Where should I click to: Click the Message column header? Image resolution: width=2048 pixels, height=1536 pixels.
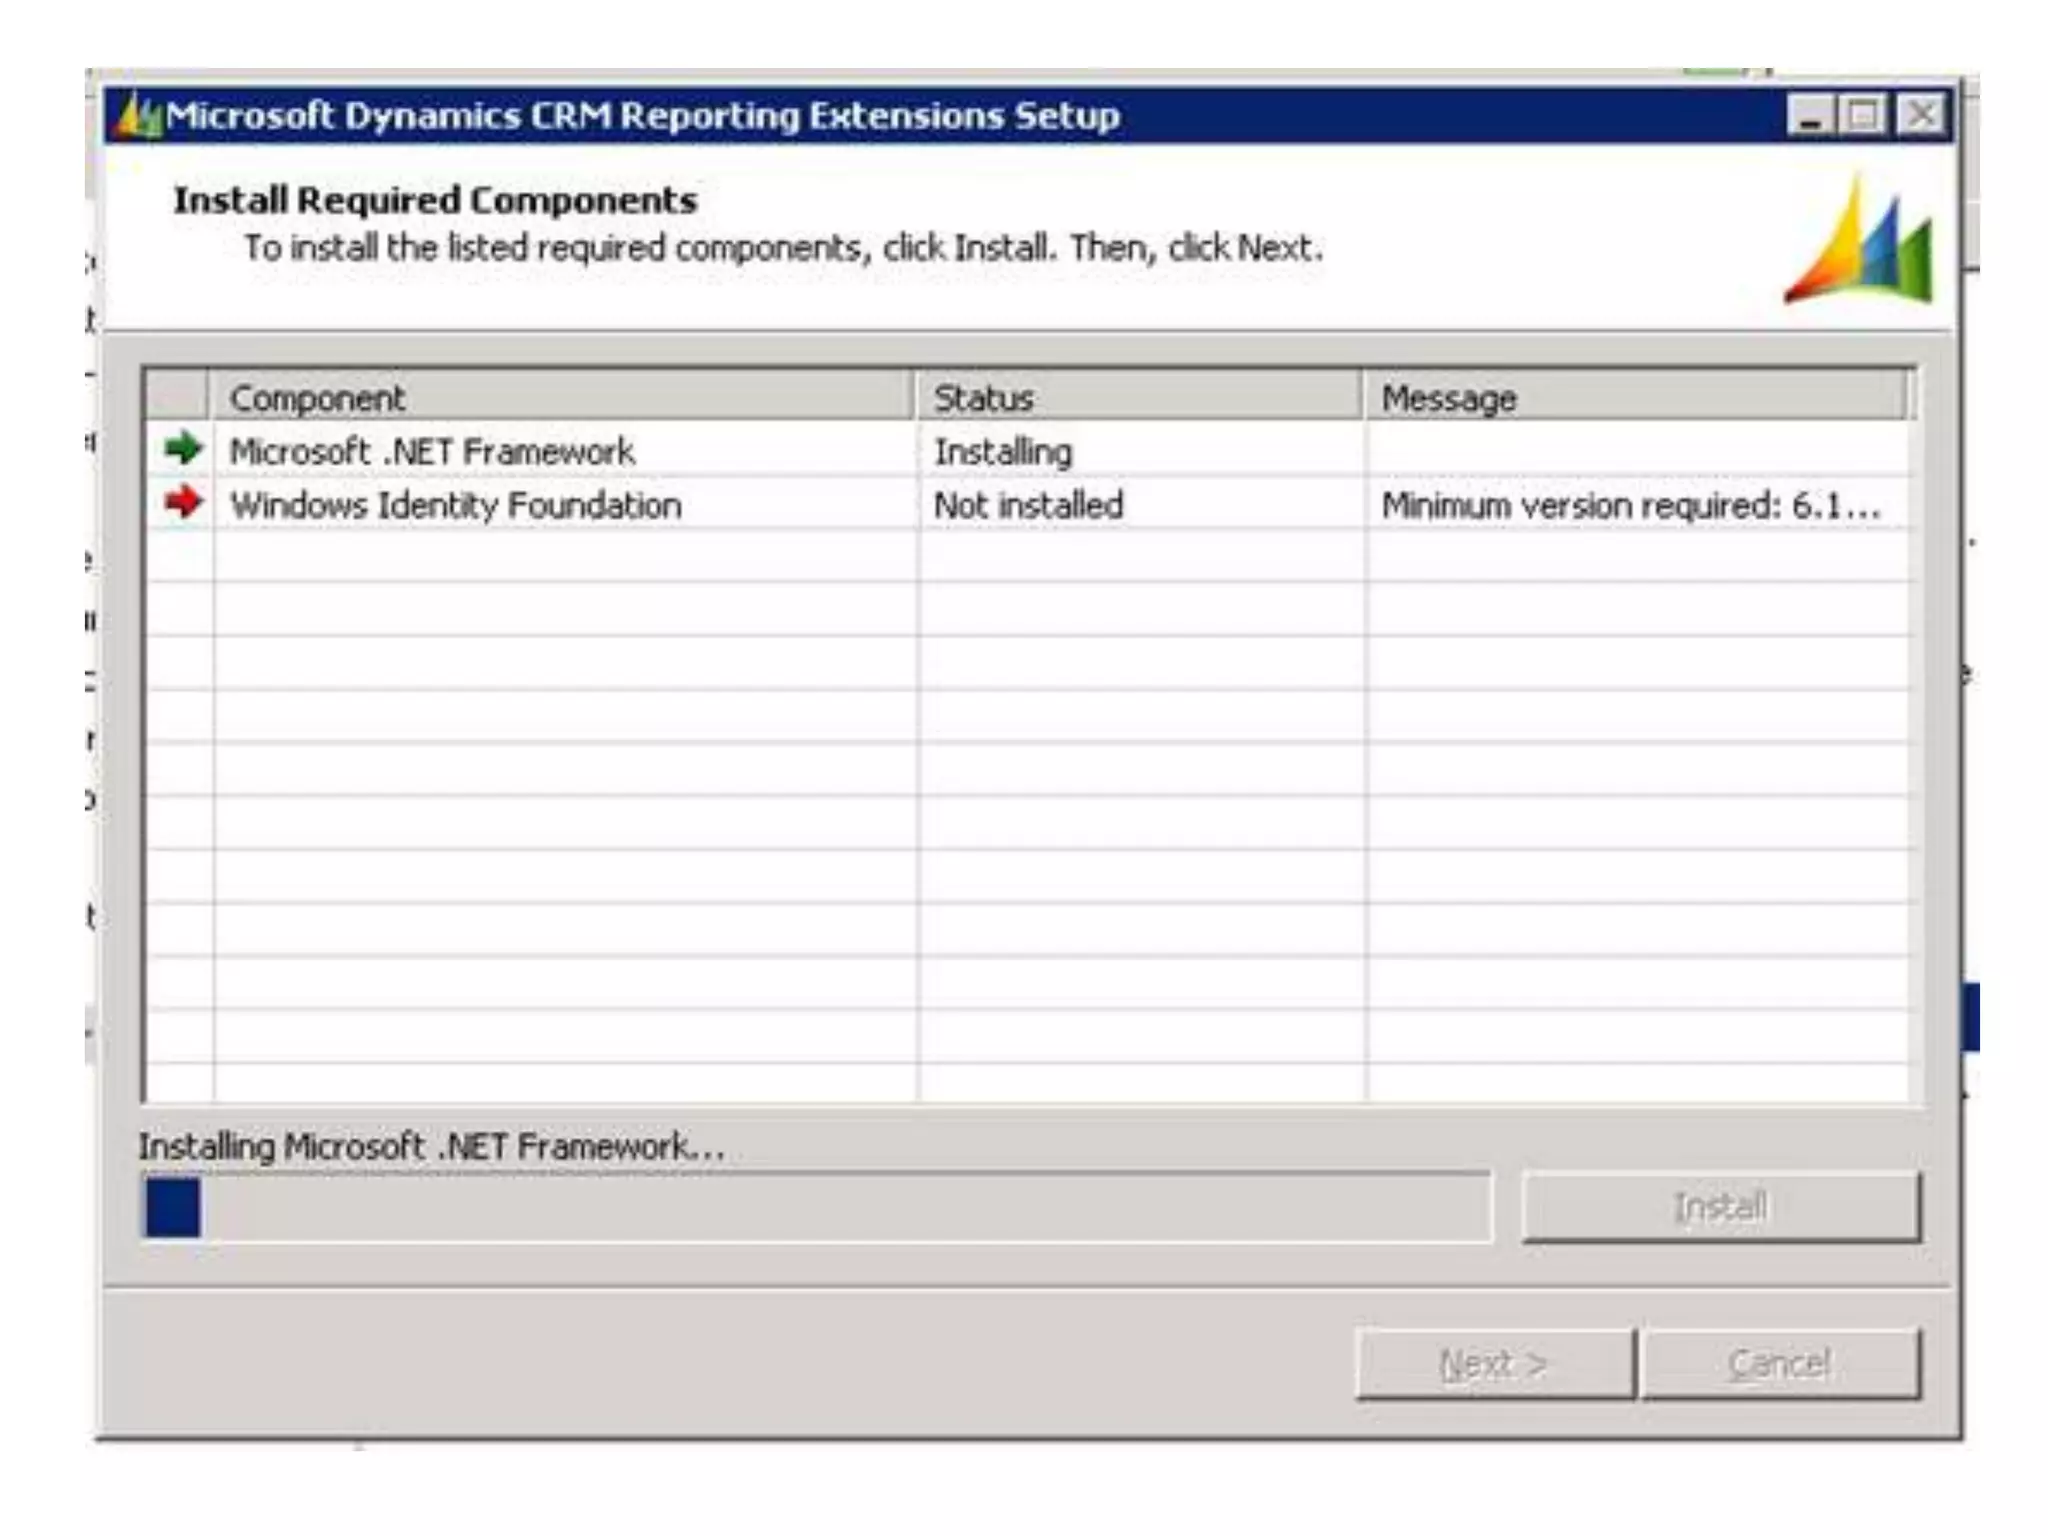[x=1632, y=397]
